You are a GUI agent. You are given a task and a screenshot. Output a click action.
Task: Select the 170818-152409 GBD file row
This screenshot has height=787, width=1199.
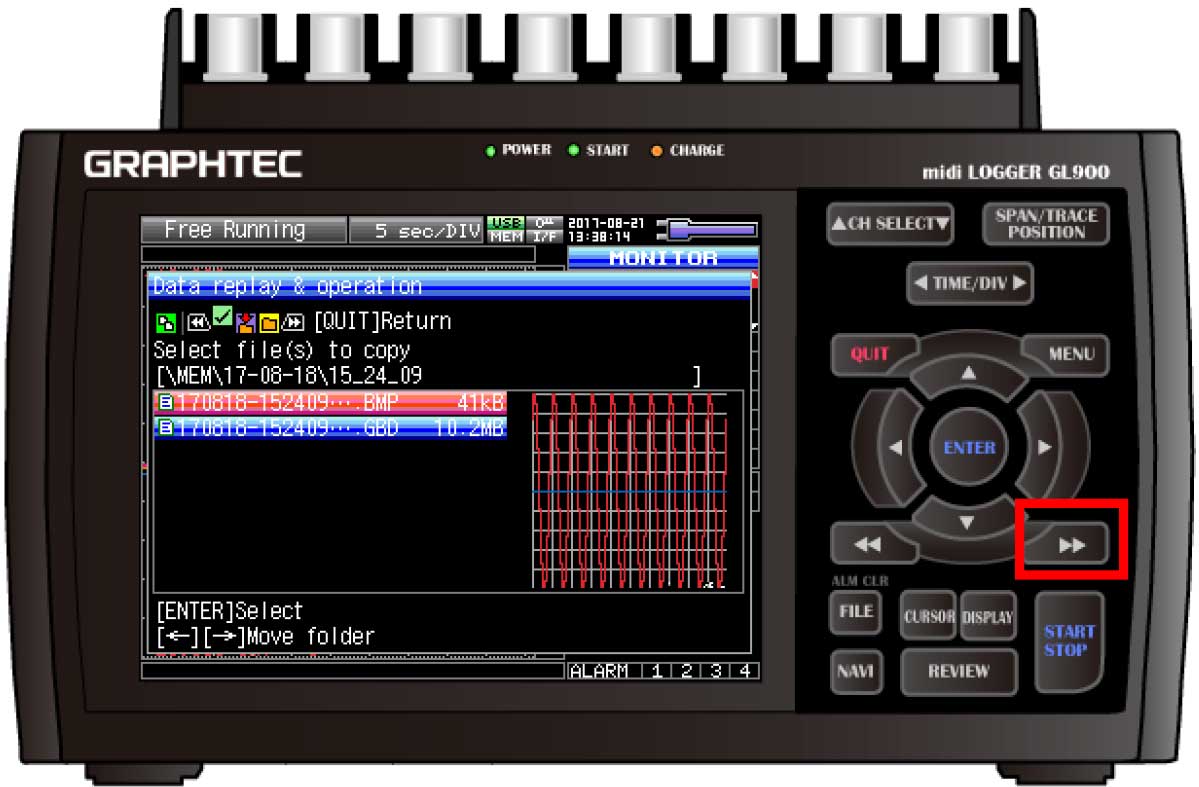tap(330, 428)
